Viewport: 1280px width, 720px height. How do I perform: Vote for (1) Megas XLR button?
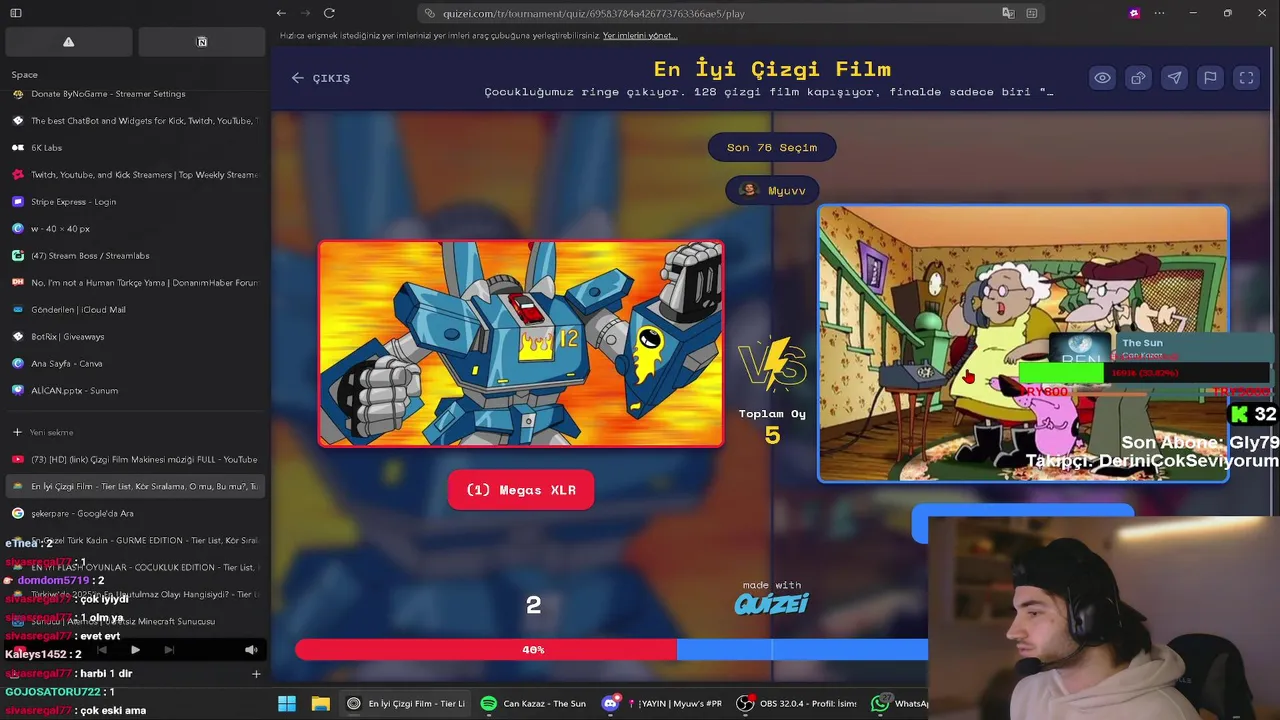click(x=521, y=490)
